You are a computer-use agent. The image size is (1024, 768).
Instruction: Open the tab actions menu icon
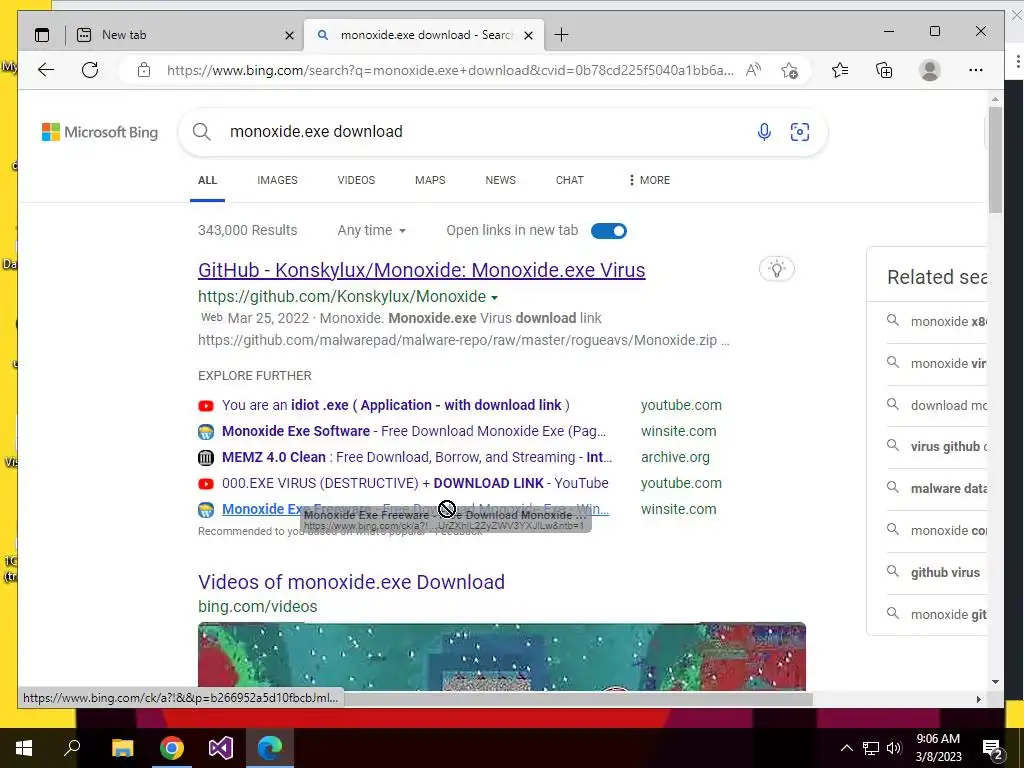tap(42, 35)
